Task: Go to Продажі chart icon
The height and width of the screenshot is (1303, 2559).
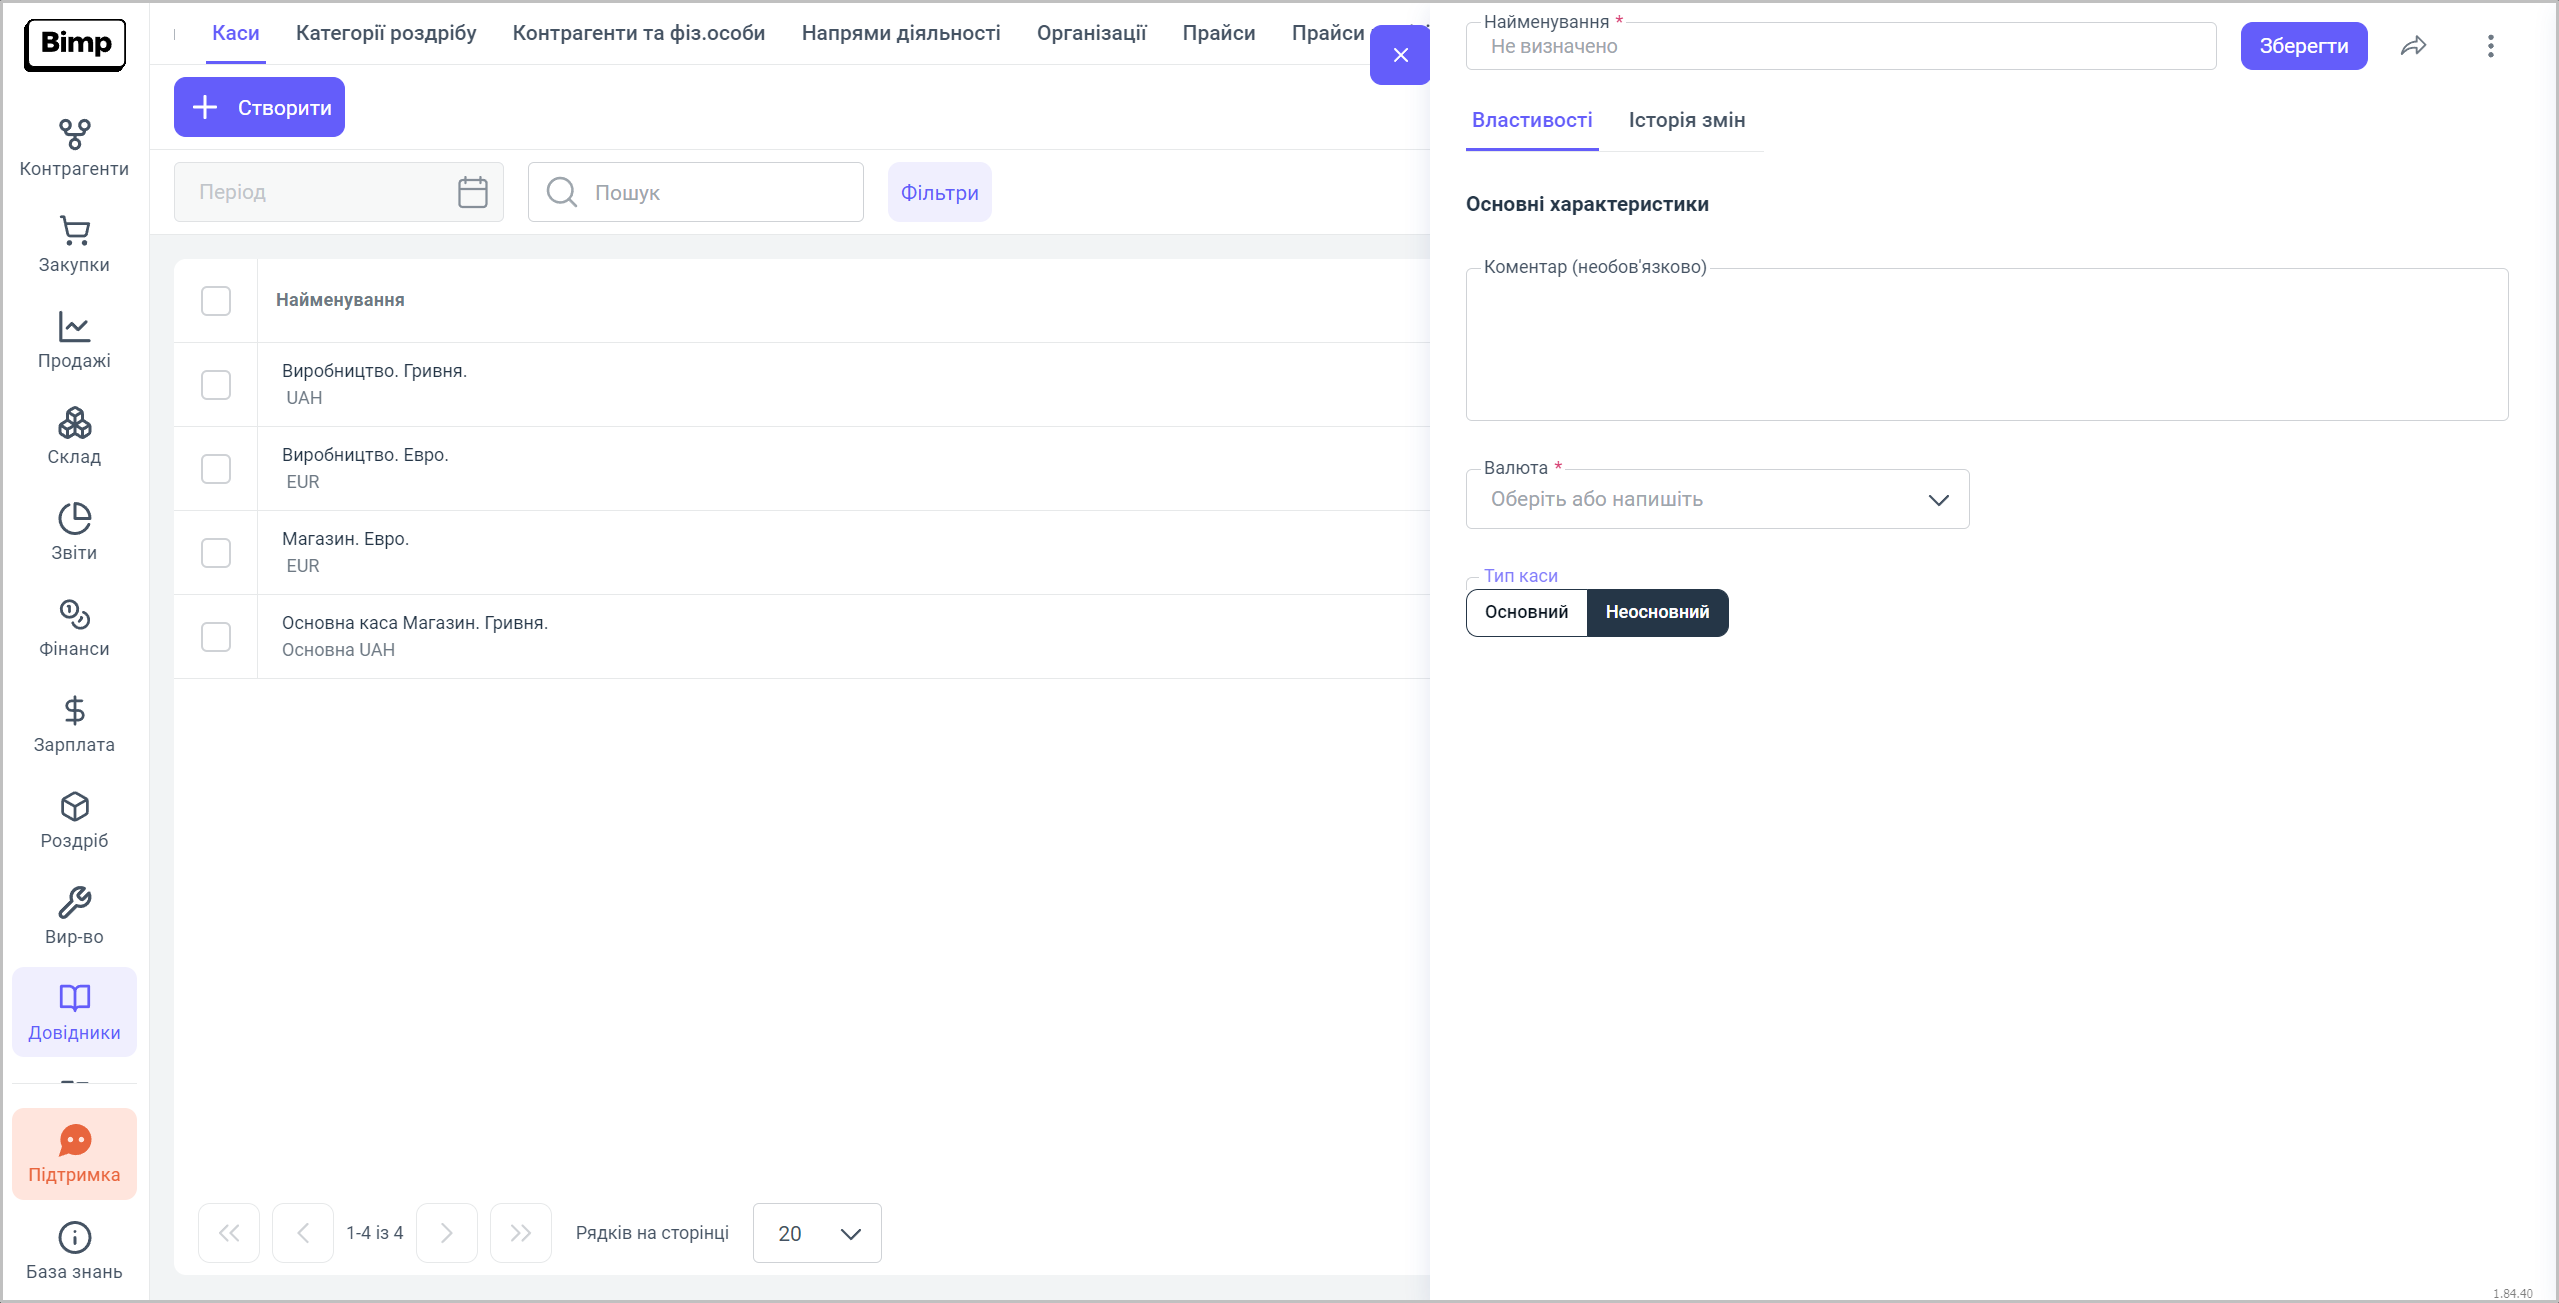Action: [x=74, y=328]
